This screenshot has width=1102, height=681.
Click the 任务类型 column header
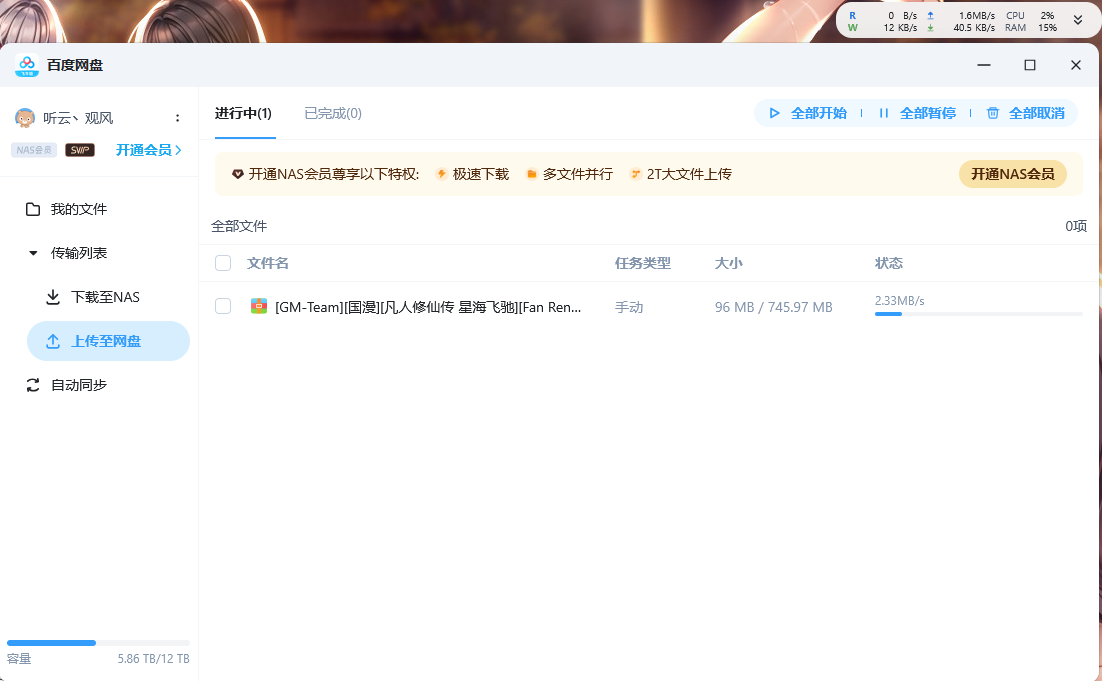click(643, 264)
